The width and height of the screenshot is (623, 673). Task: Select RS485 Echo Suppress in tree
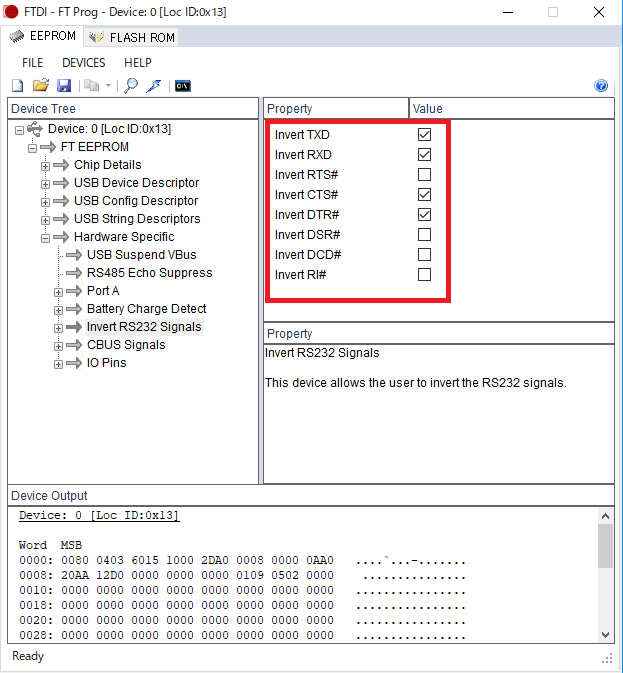(149, 273)
